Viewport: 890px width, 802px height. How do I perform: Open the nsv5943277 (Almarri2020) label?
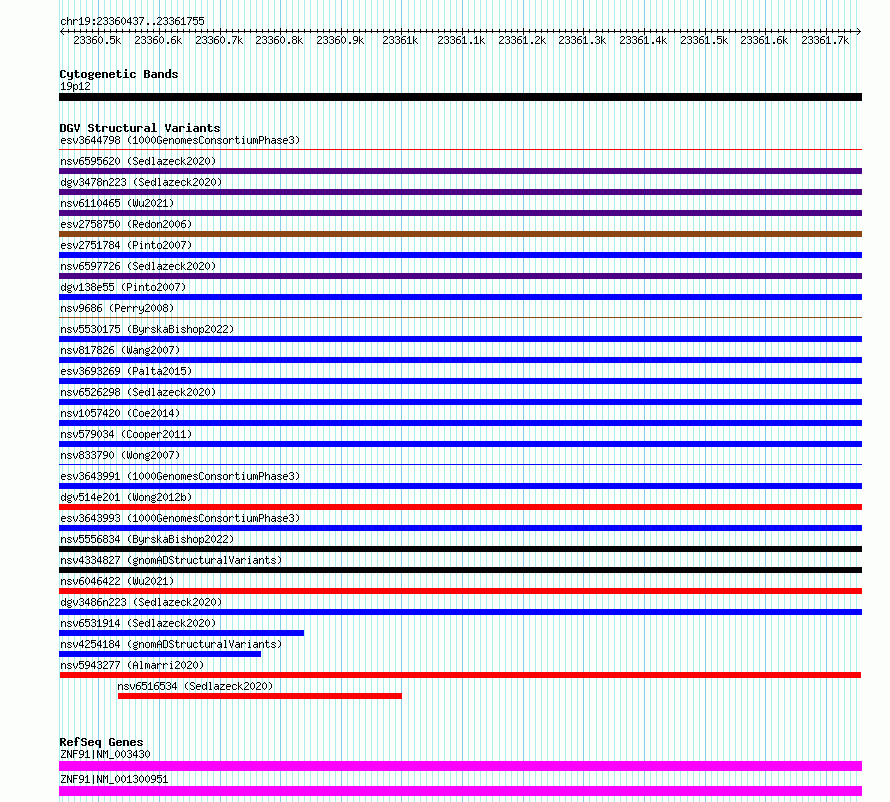[x=132, y=665]
